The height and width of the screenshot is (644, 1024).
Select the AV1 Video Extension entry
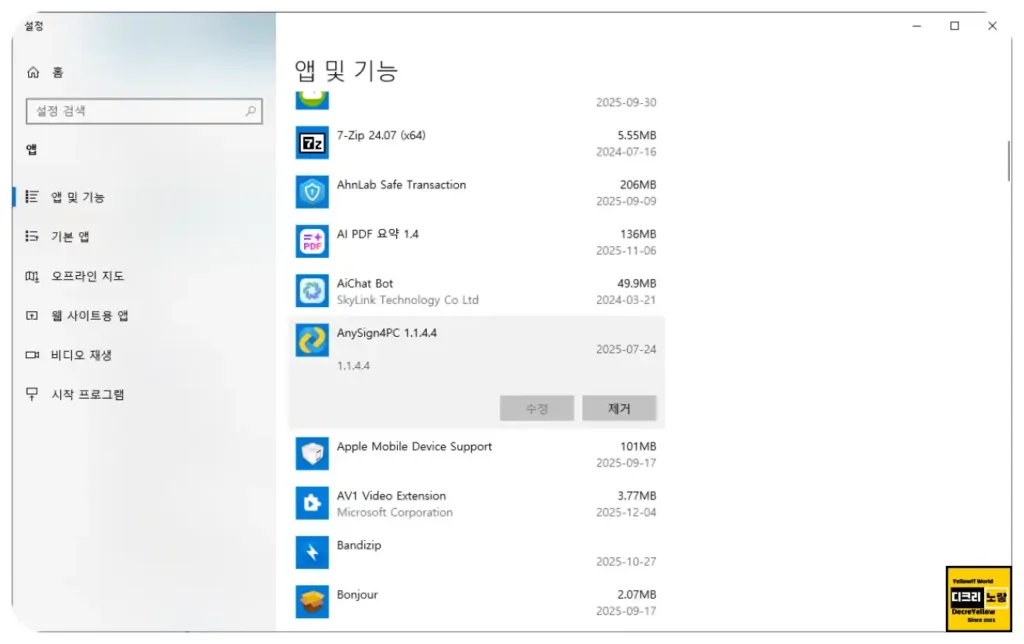coord(477,503)
